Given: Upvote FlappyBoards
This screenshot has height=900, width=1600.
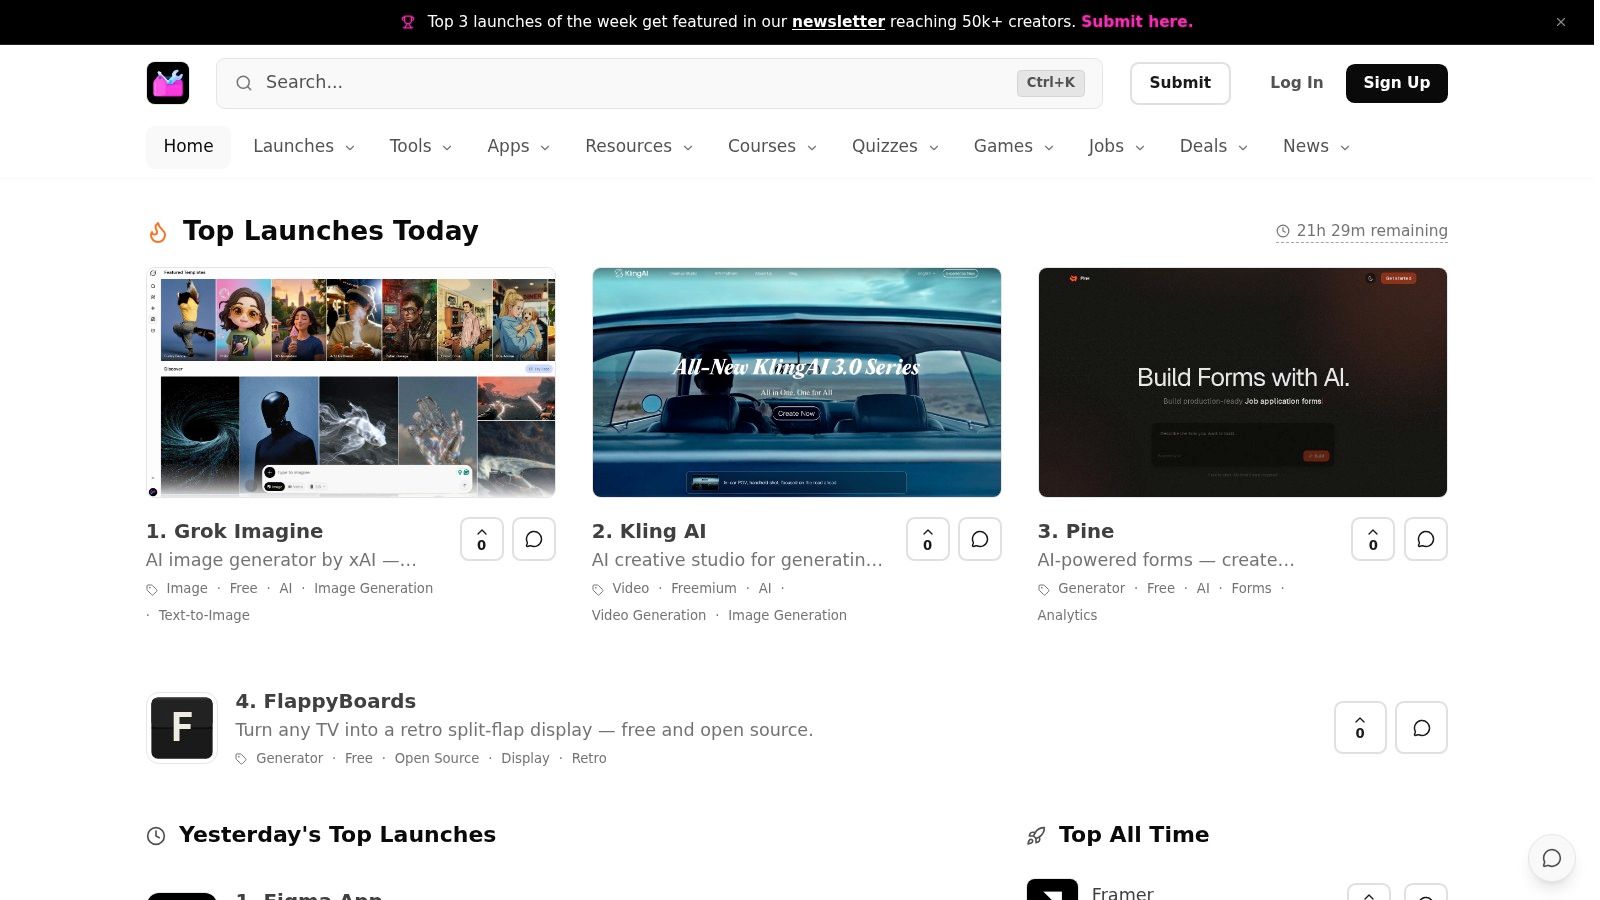Looking at the screenshot, I should pyautogui.click(x=1360, y=727).
